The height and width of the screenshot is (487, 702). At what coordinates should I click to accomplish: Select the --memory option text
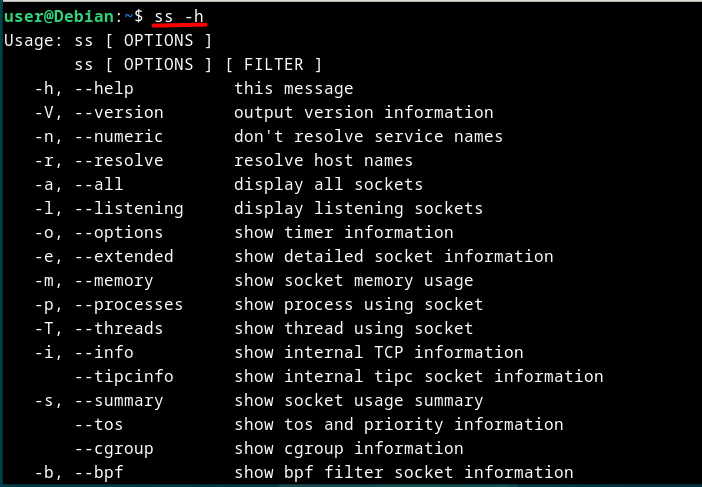[114, 281]
